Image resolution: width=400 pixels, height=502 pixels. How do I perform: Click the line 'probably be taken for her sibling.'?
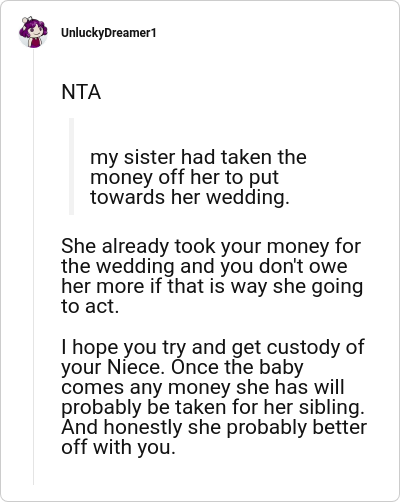coord(213,407)
